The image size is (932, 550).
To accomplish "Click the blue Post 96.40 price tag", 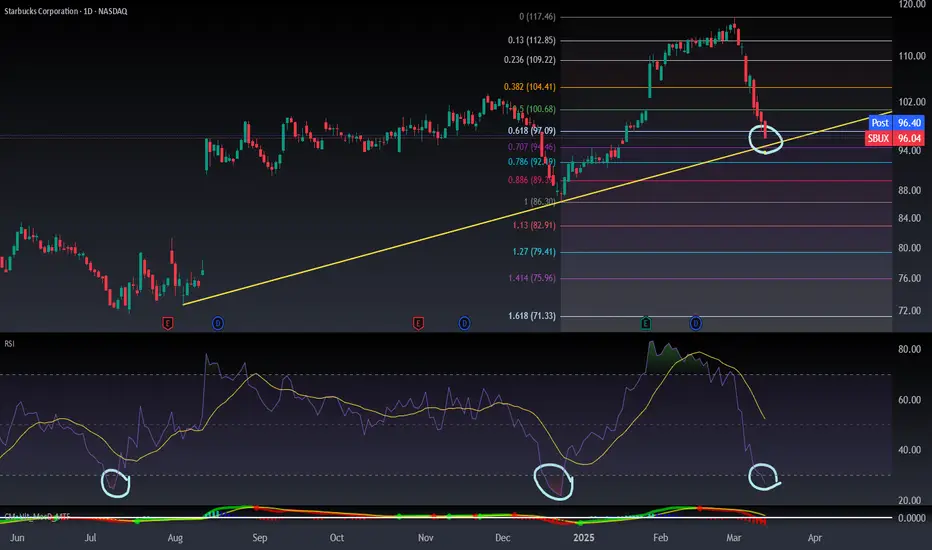I will pos(896,122).
